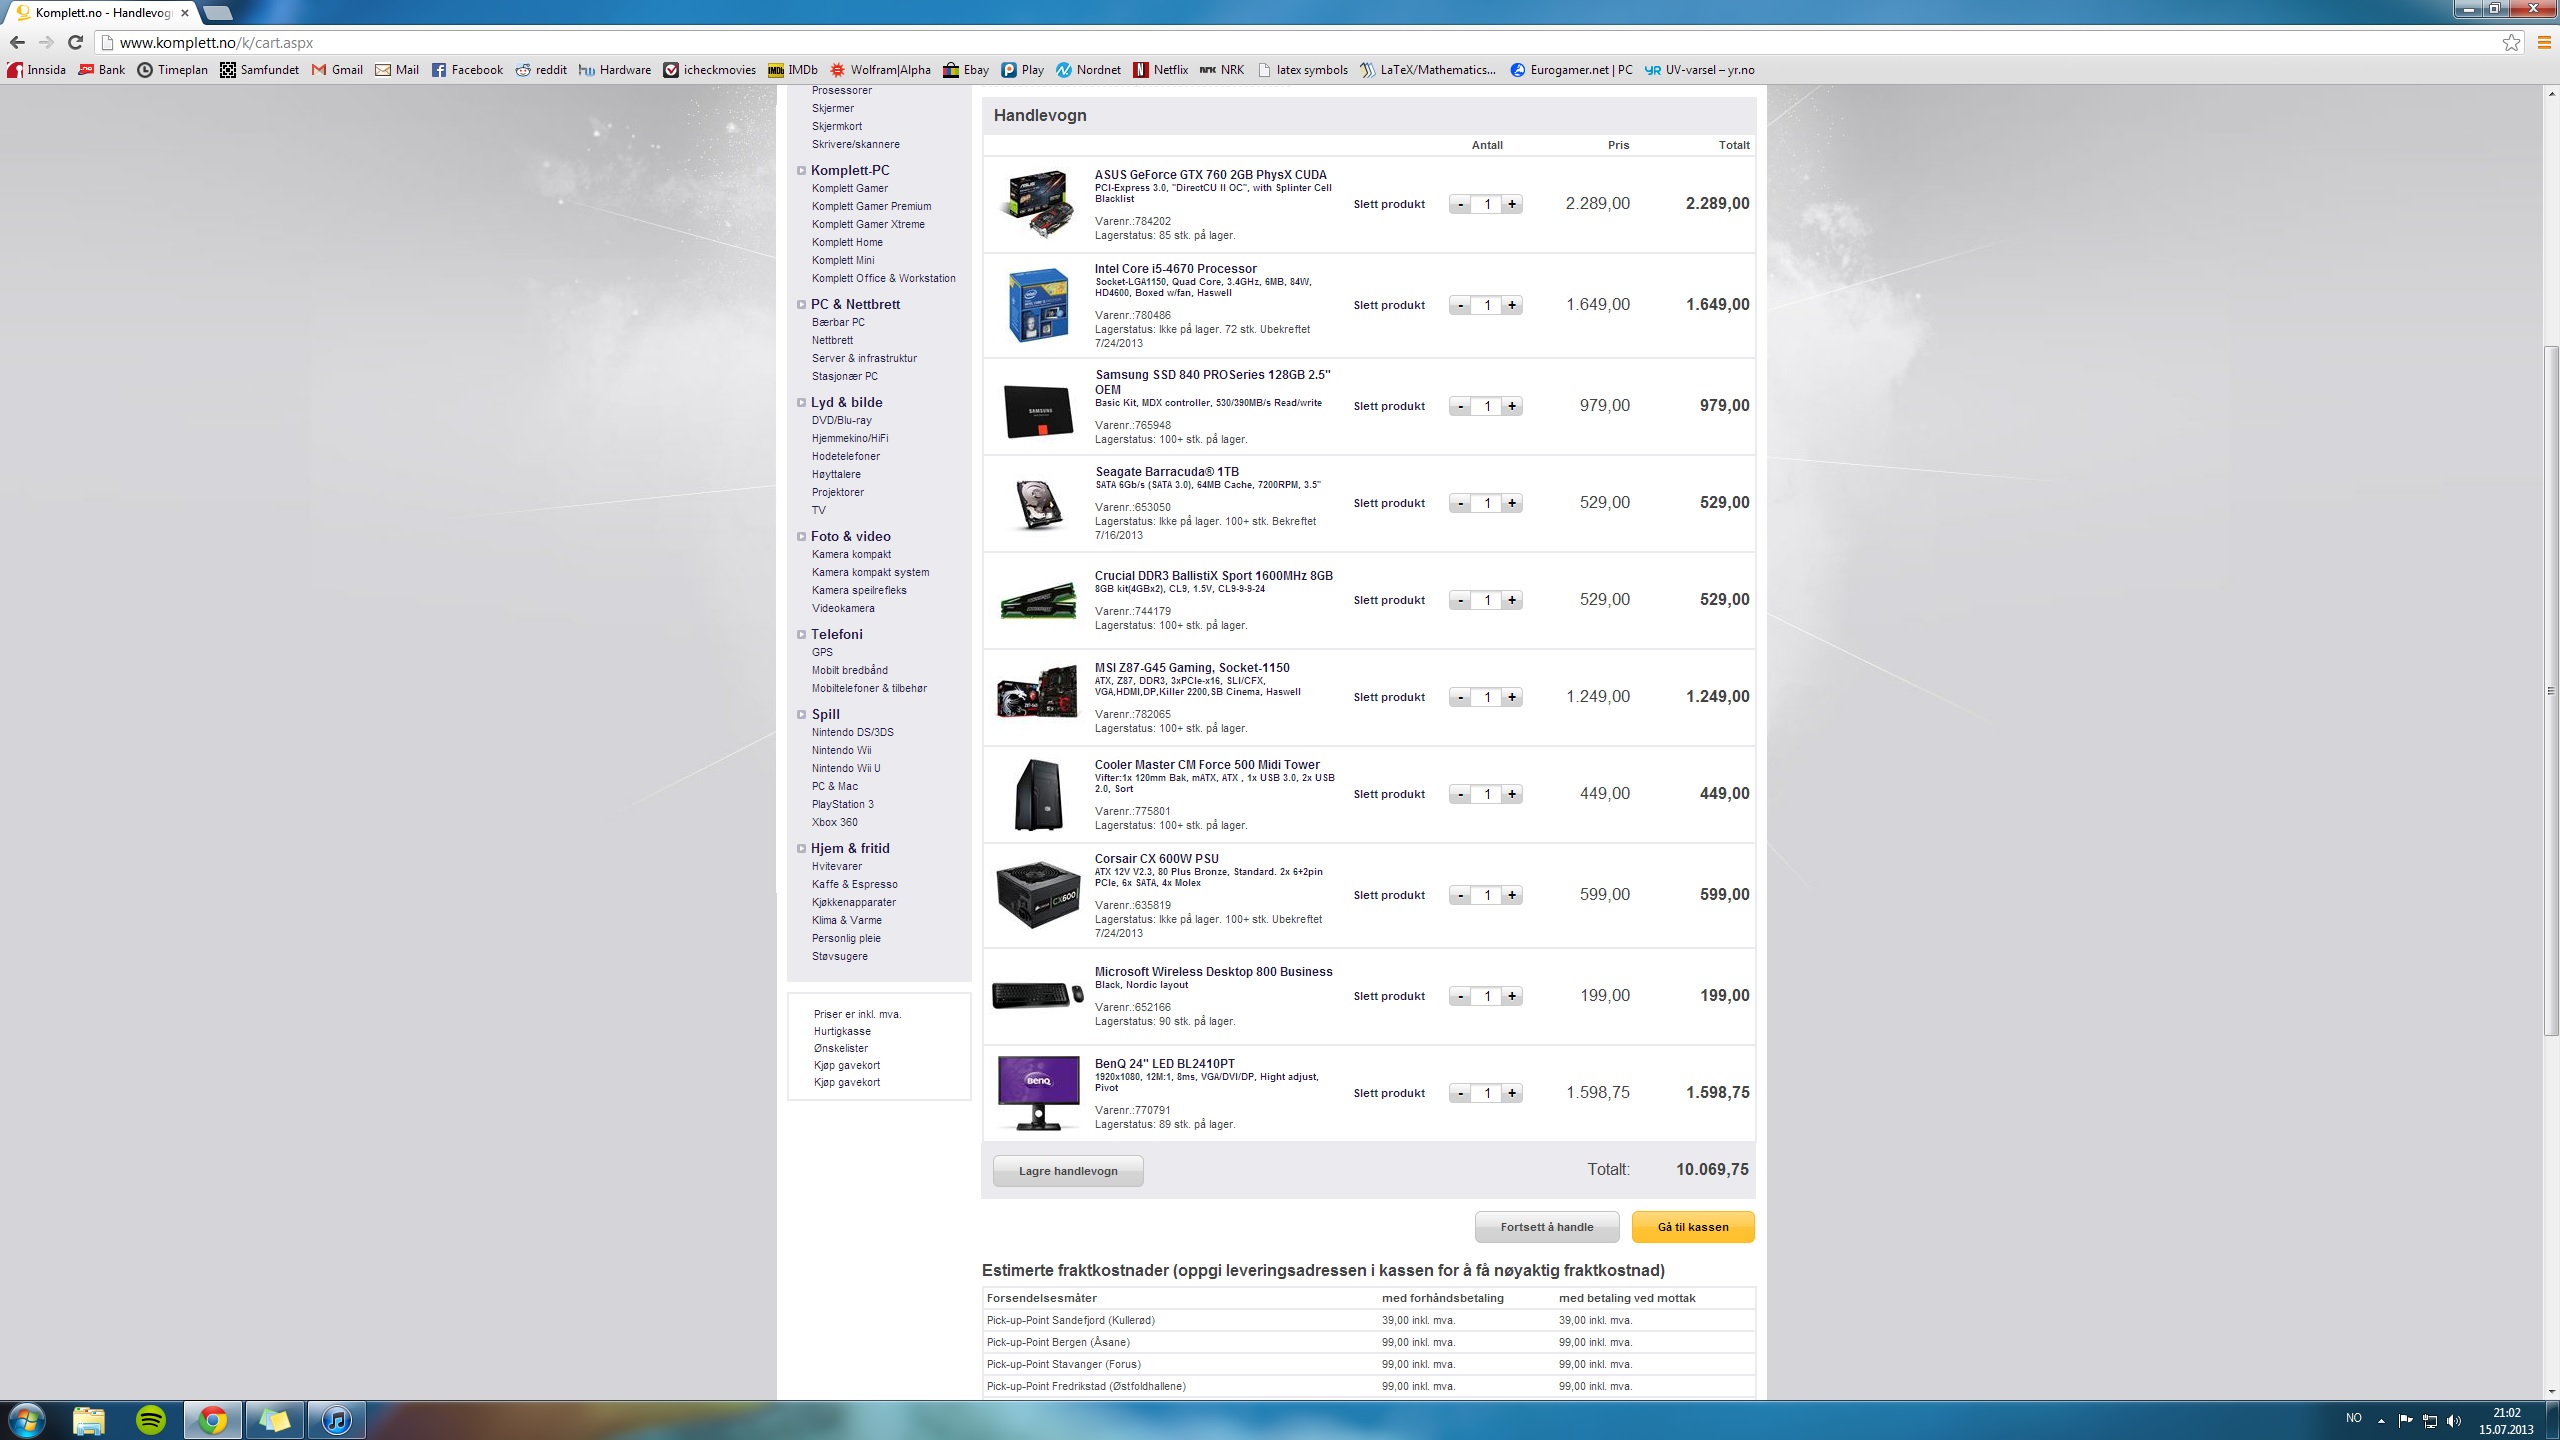Click quantity field of Samsung SSD 840
The height and width of the screenshot is (1440, 2560).
click(1486, 406)
